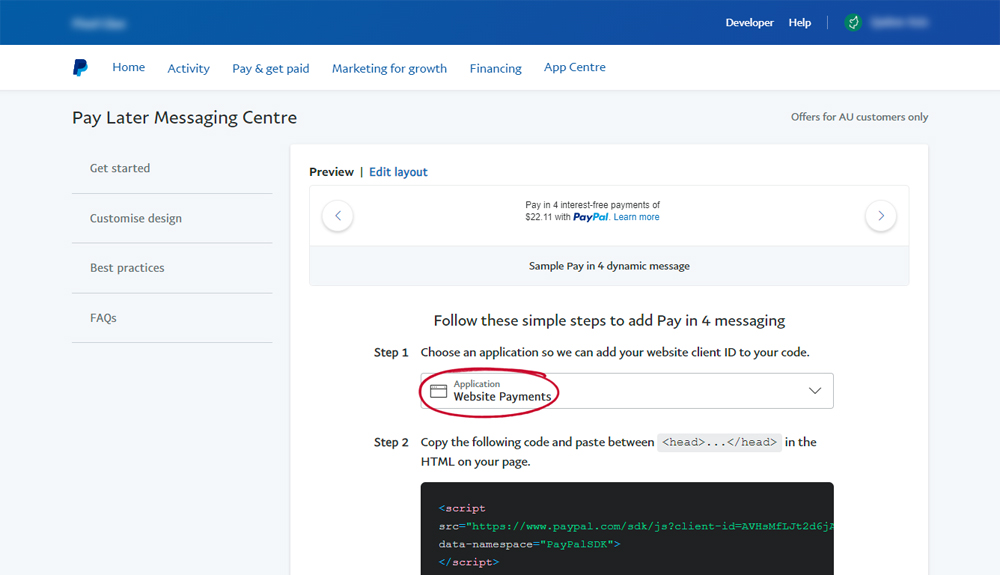Open the profile avatar icon

click(852, 22)
